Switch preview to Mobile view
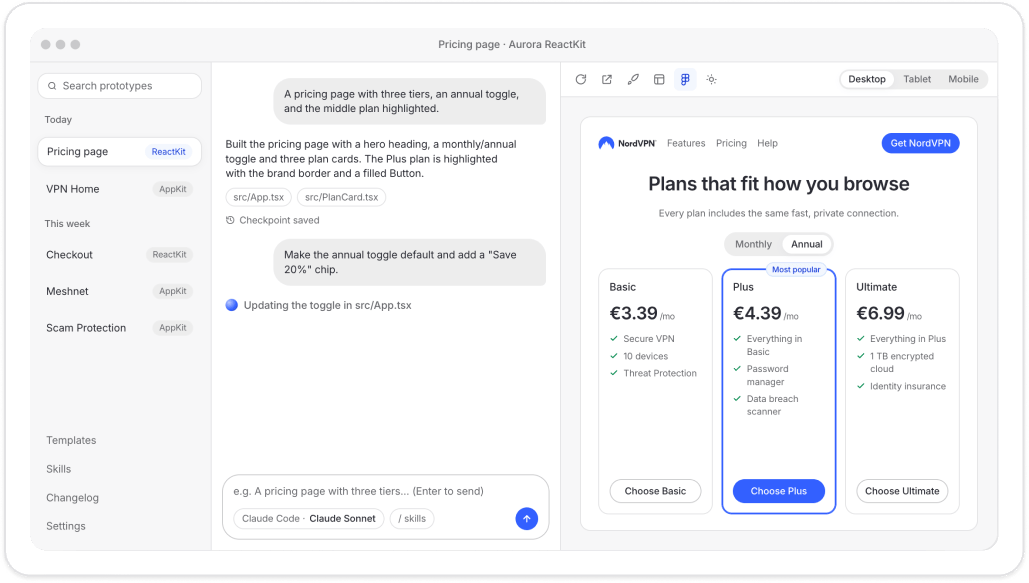 coord(963,79)
